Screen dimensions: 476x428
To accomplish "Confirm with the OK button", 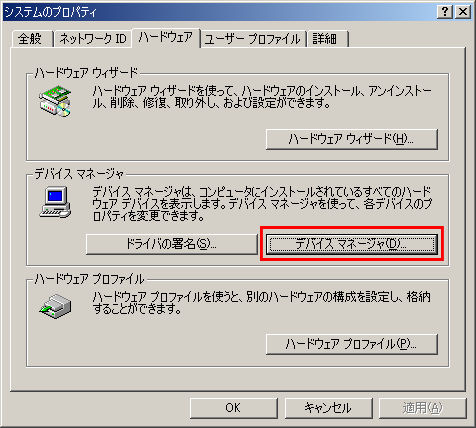I will click(233, 408).
